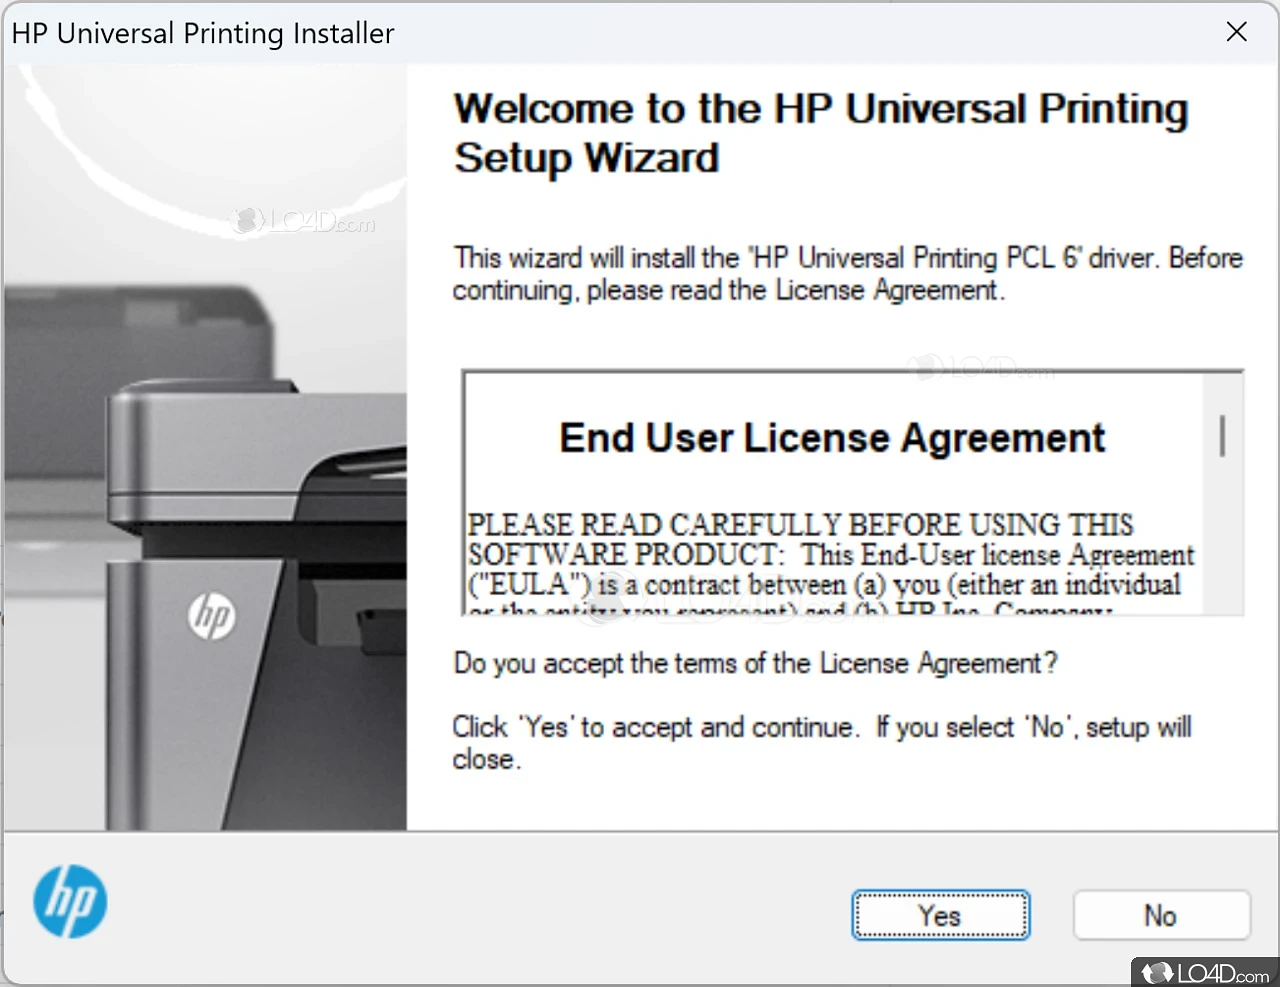The image size is (1280, 987).
Task: Click the HP badge on the printer image
Action: tap(212, 616)
